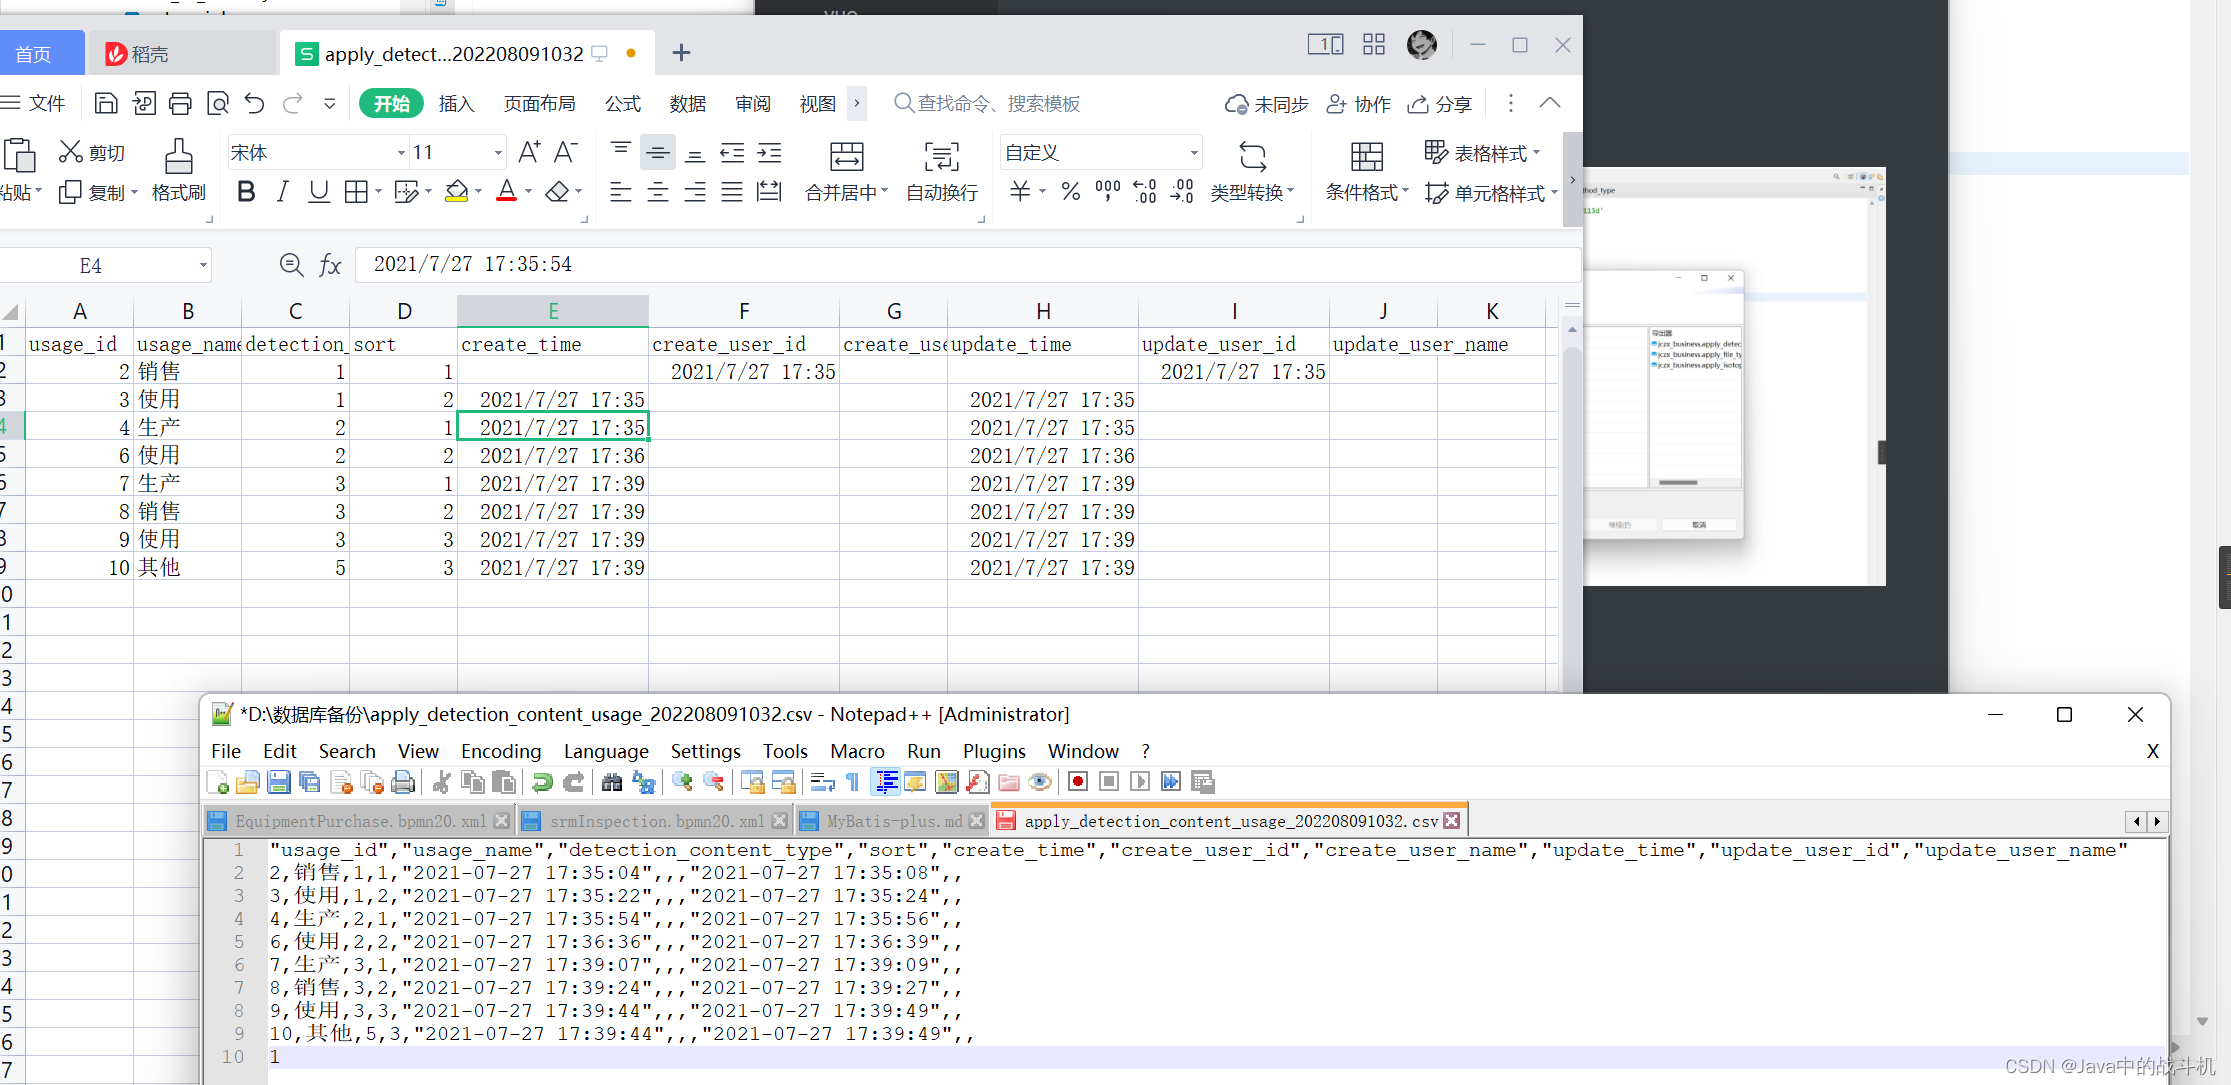2231x1085 pixels.
Task: Click the 分享 share button
Action: click(1439, 104)
